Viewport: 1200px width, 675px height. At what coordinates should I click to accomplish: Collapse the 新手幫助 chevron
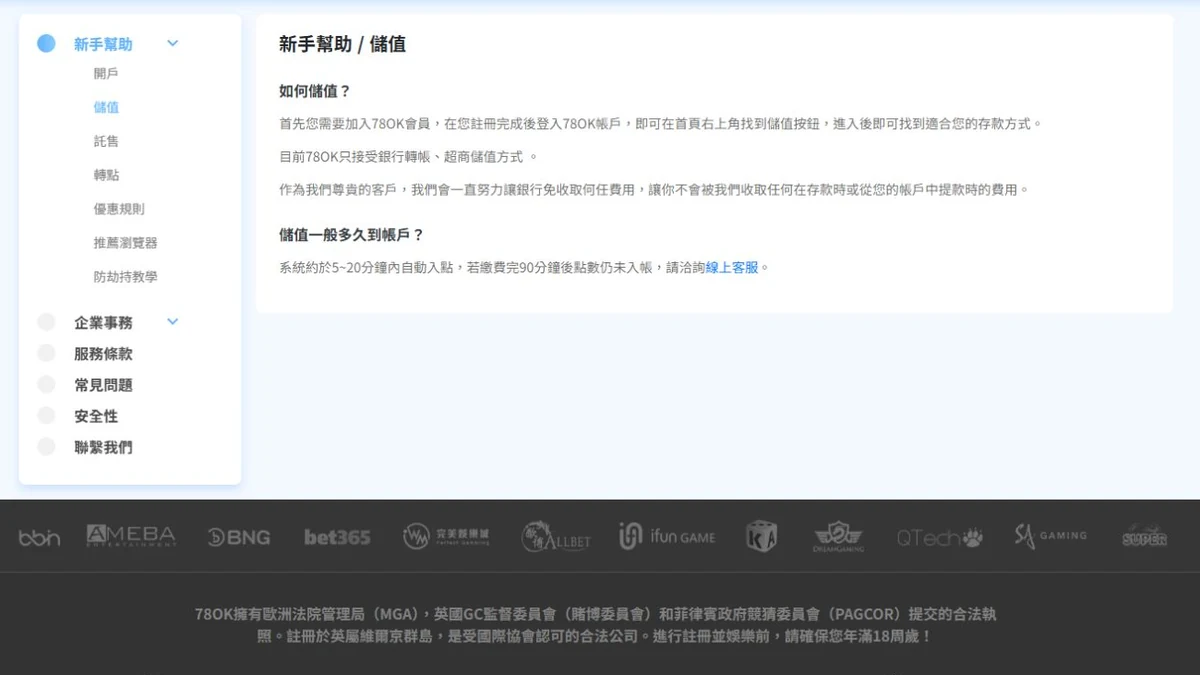coord(172,43)
